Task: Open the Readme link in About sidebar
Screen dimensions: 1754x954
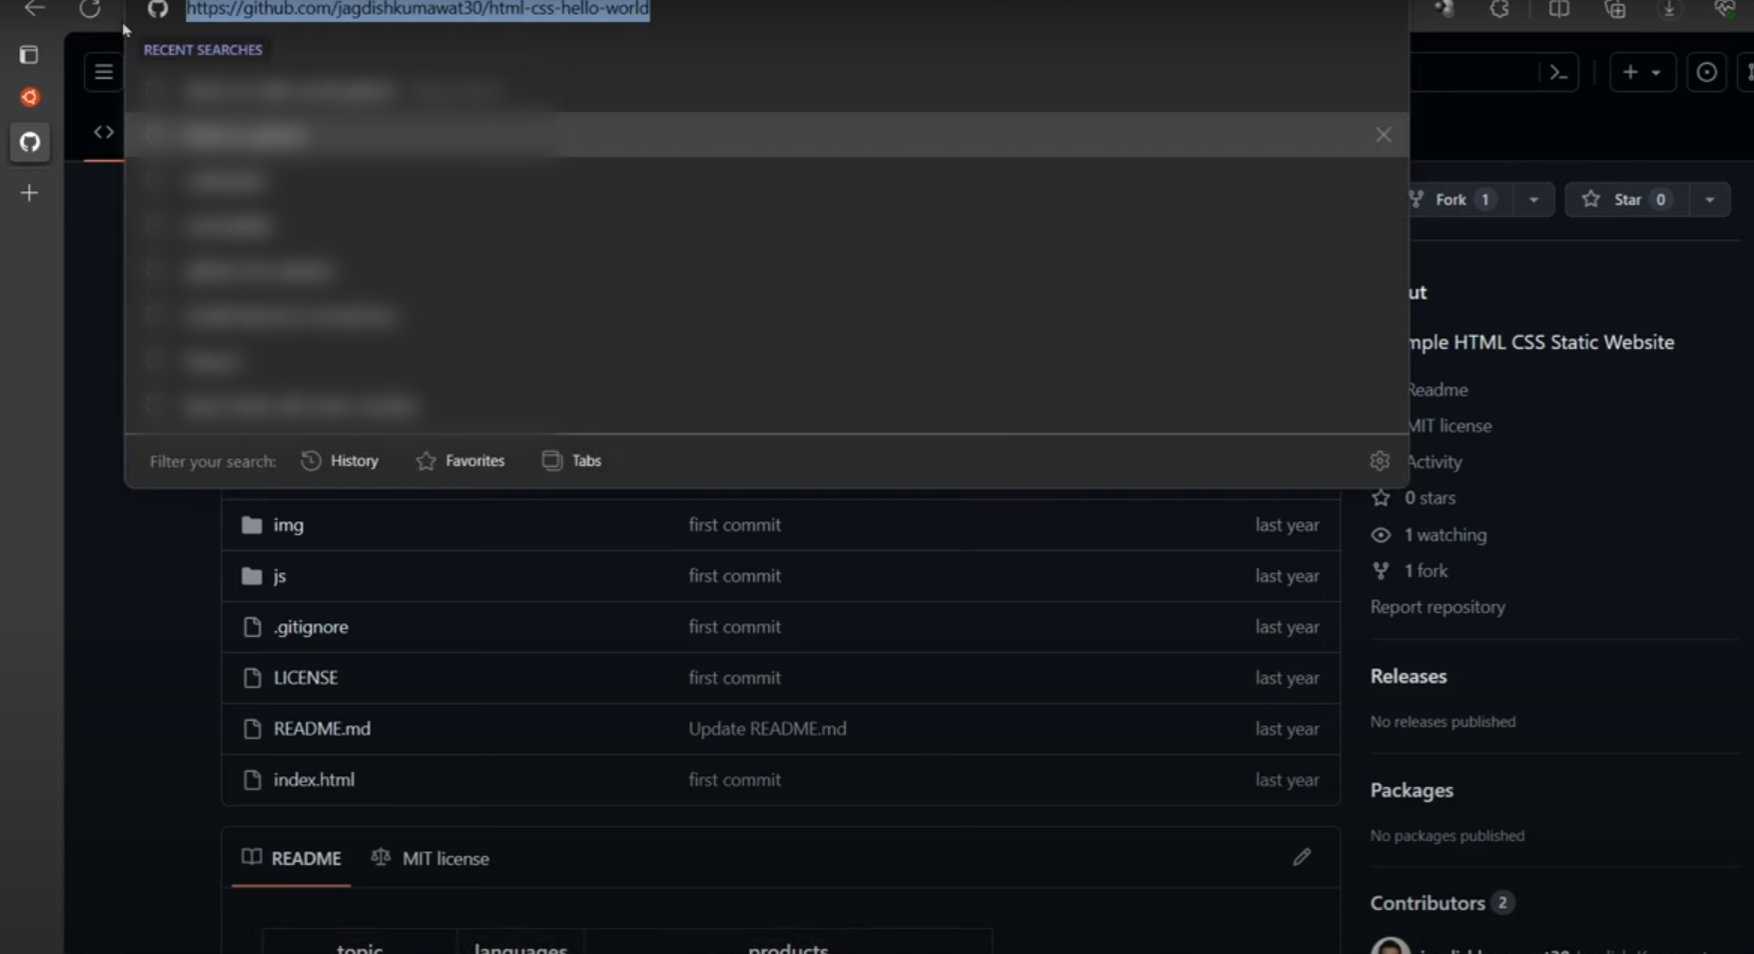Action: pos(1438,390)
